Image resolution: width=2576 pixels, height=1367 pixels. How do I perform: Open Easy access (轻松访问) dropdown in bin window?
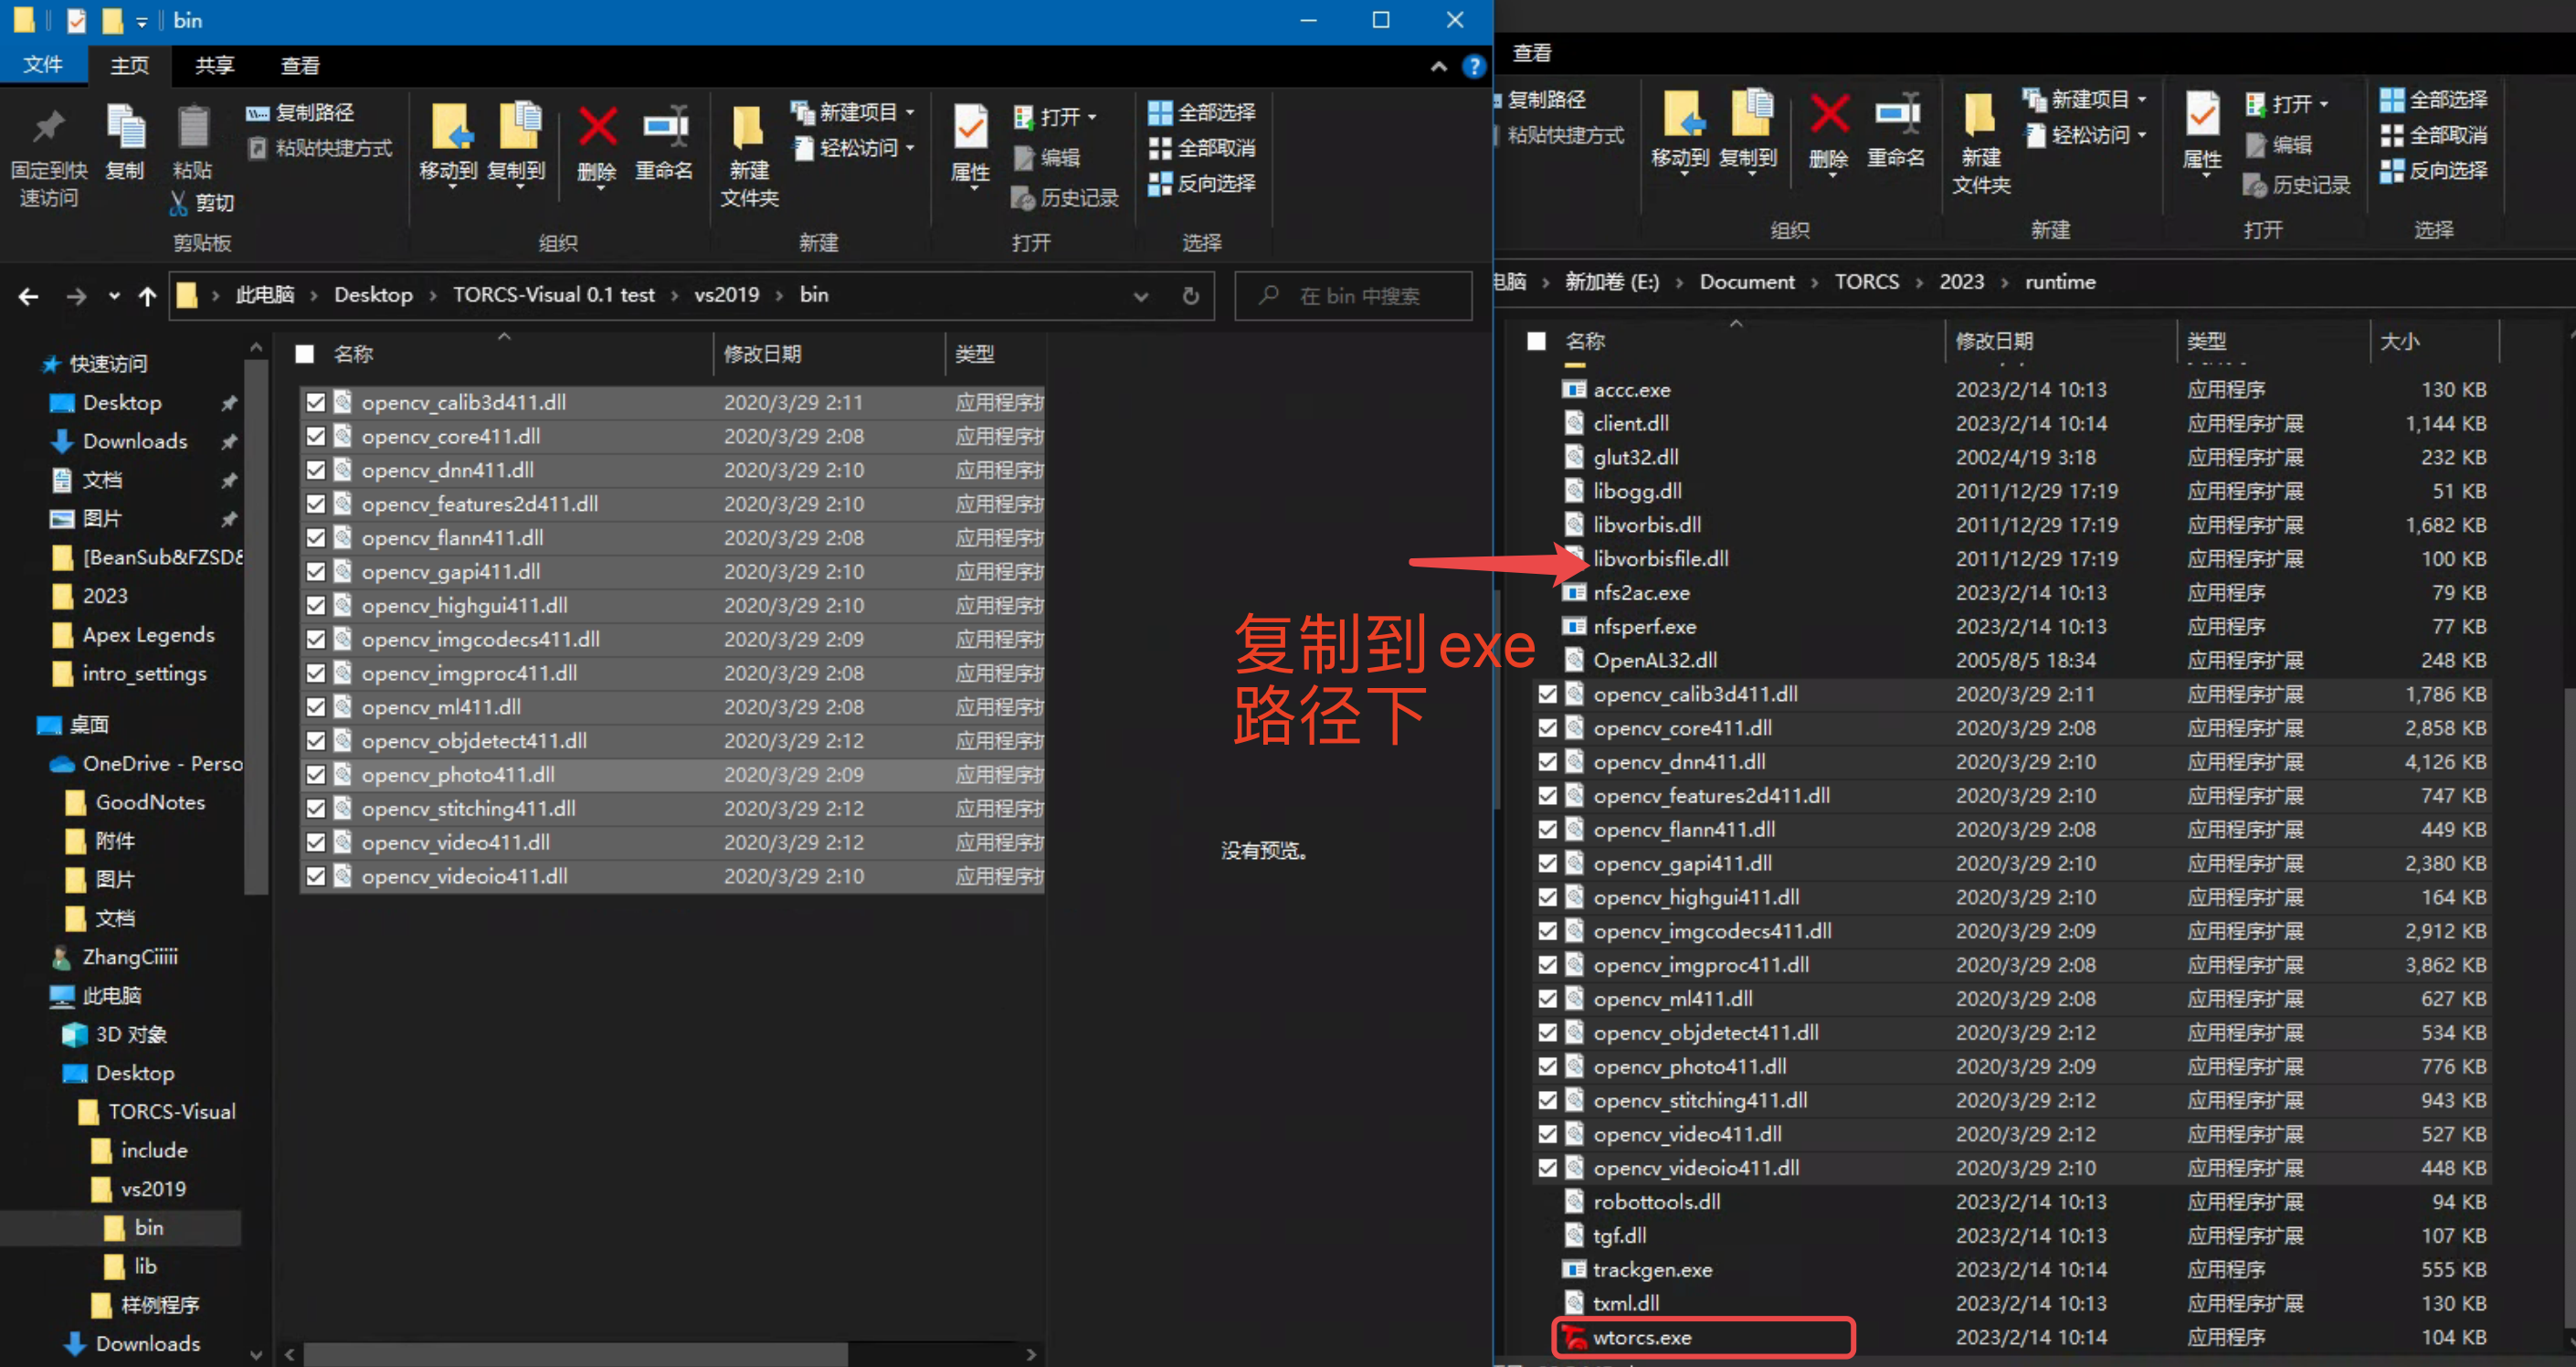(x=854, y=148)
